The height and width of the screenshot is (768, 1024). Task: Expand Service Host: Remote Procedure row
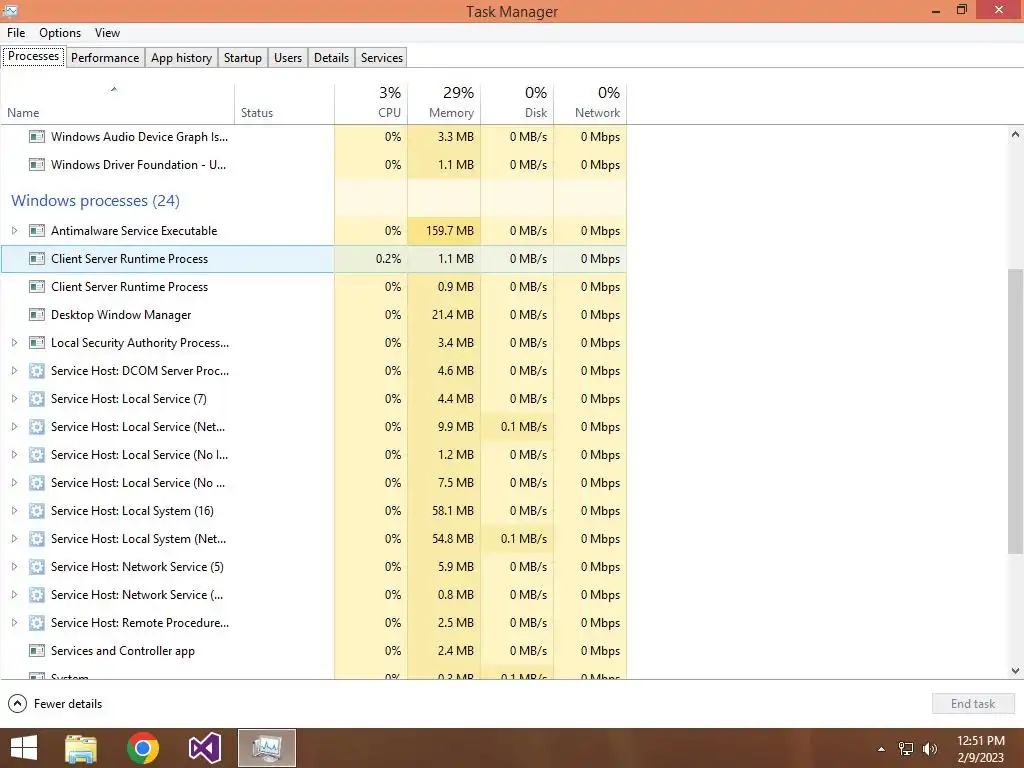point(14,623)
